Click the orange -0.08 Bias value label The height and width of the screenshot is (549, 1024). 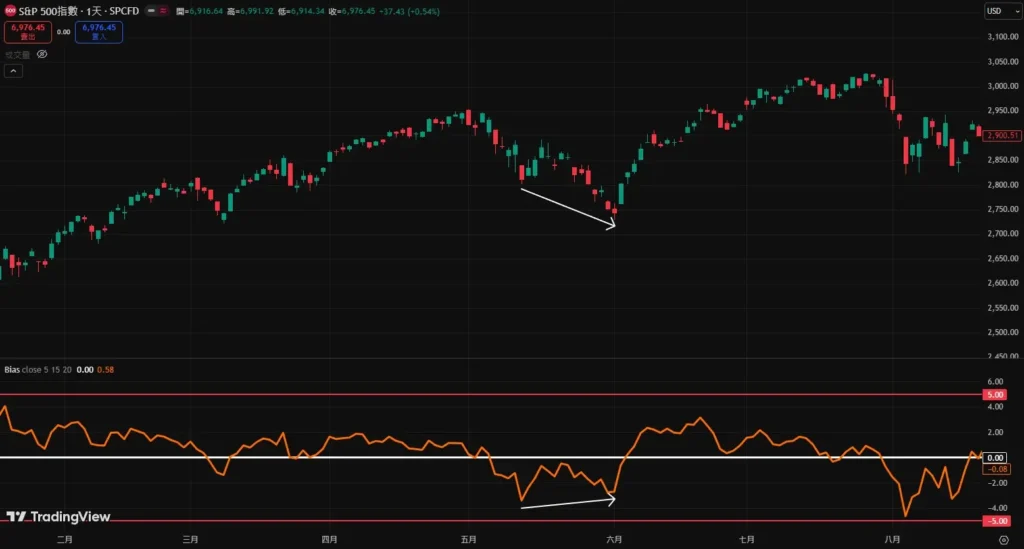(1000, 468)
